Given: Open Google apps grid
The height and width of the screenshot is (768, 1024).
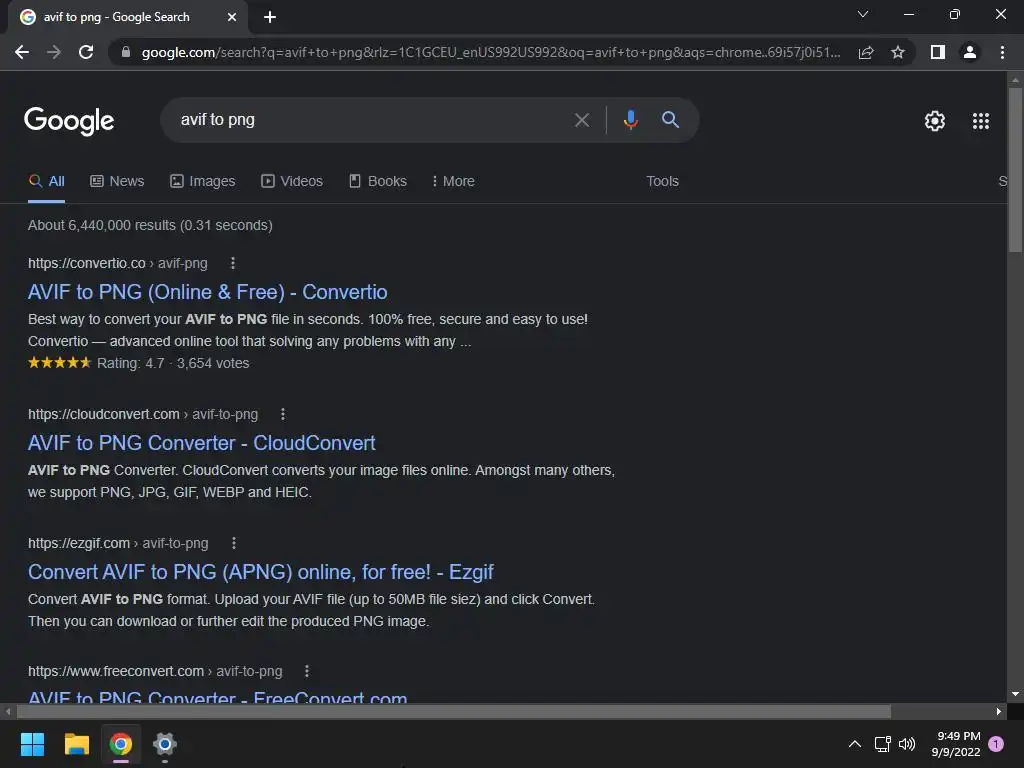Looking at the screenshot, I should pyautogui.click(x=981, y=121).
